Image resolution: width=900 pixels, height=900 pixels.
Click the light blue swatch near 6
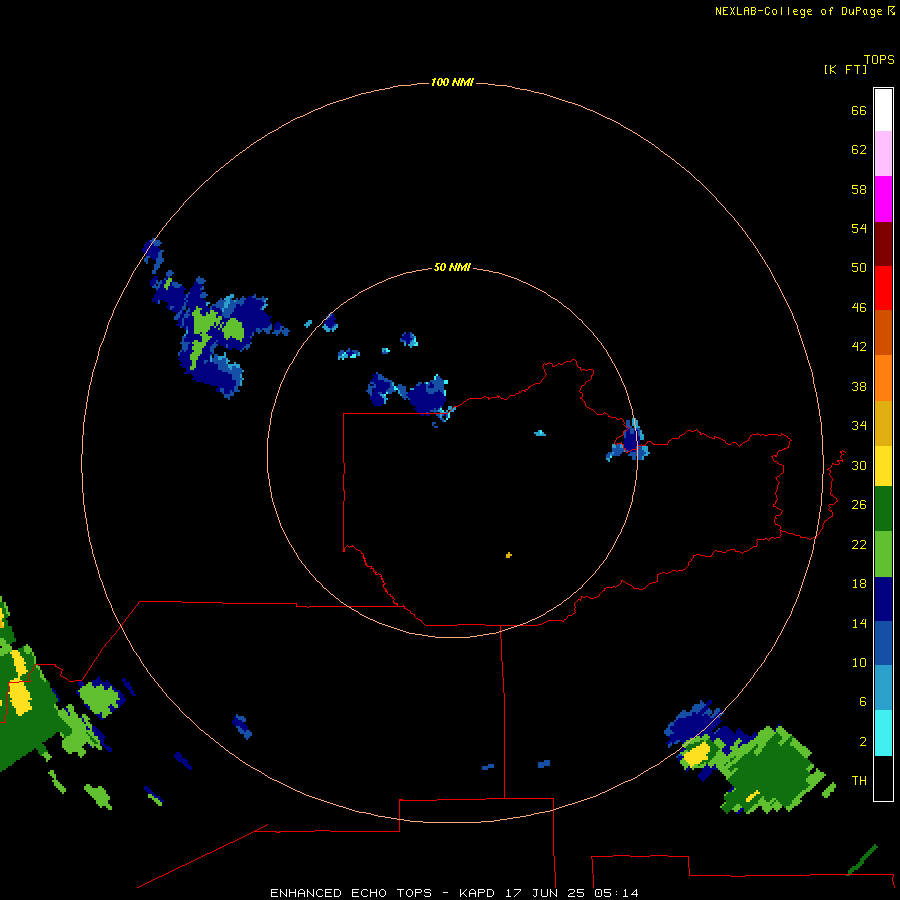(x=883, y=688)
